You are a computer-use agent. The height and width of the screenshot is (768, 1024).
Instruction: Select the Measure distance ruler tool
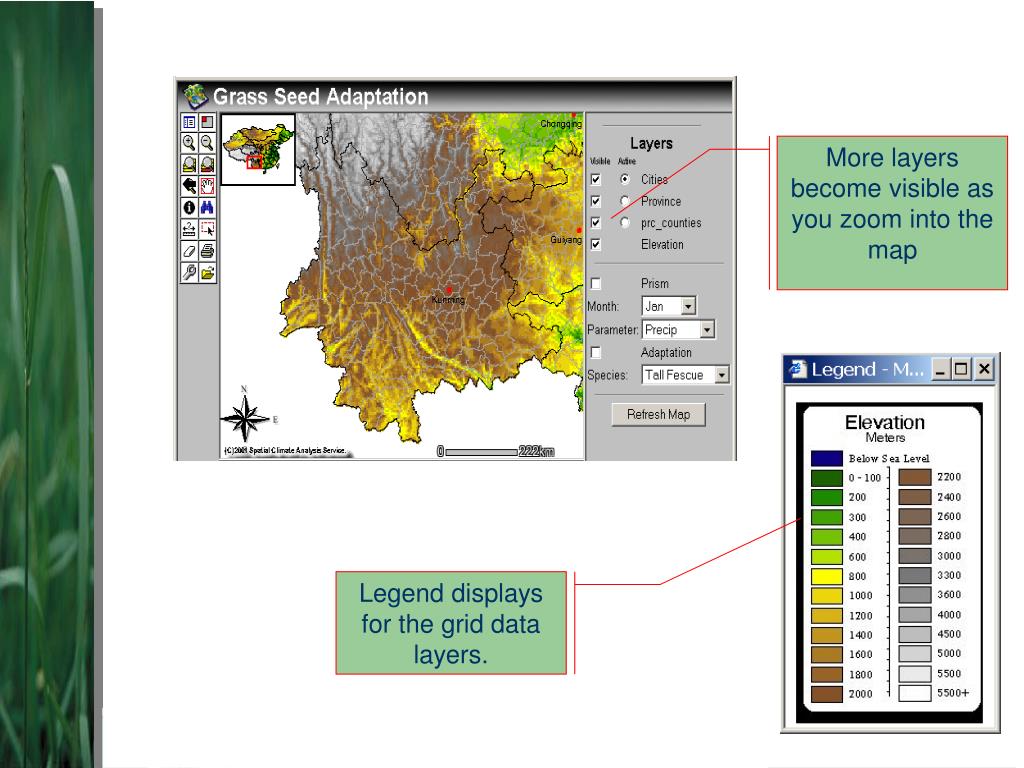(x=189, y=229)
